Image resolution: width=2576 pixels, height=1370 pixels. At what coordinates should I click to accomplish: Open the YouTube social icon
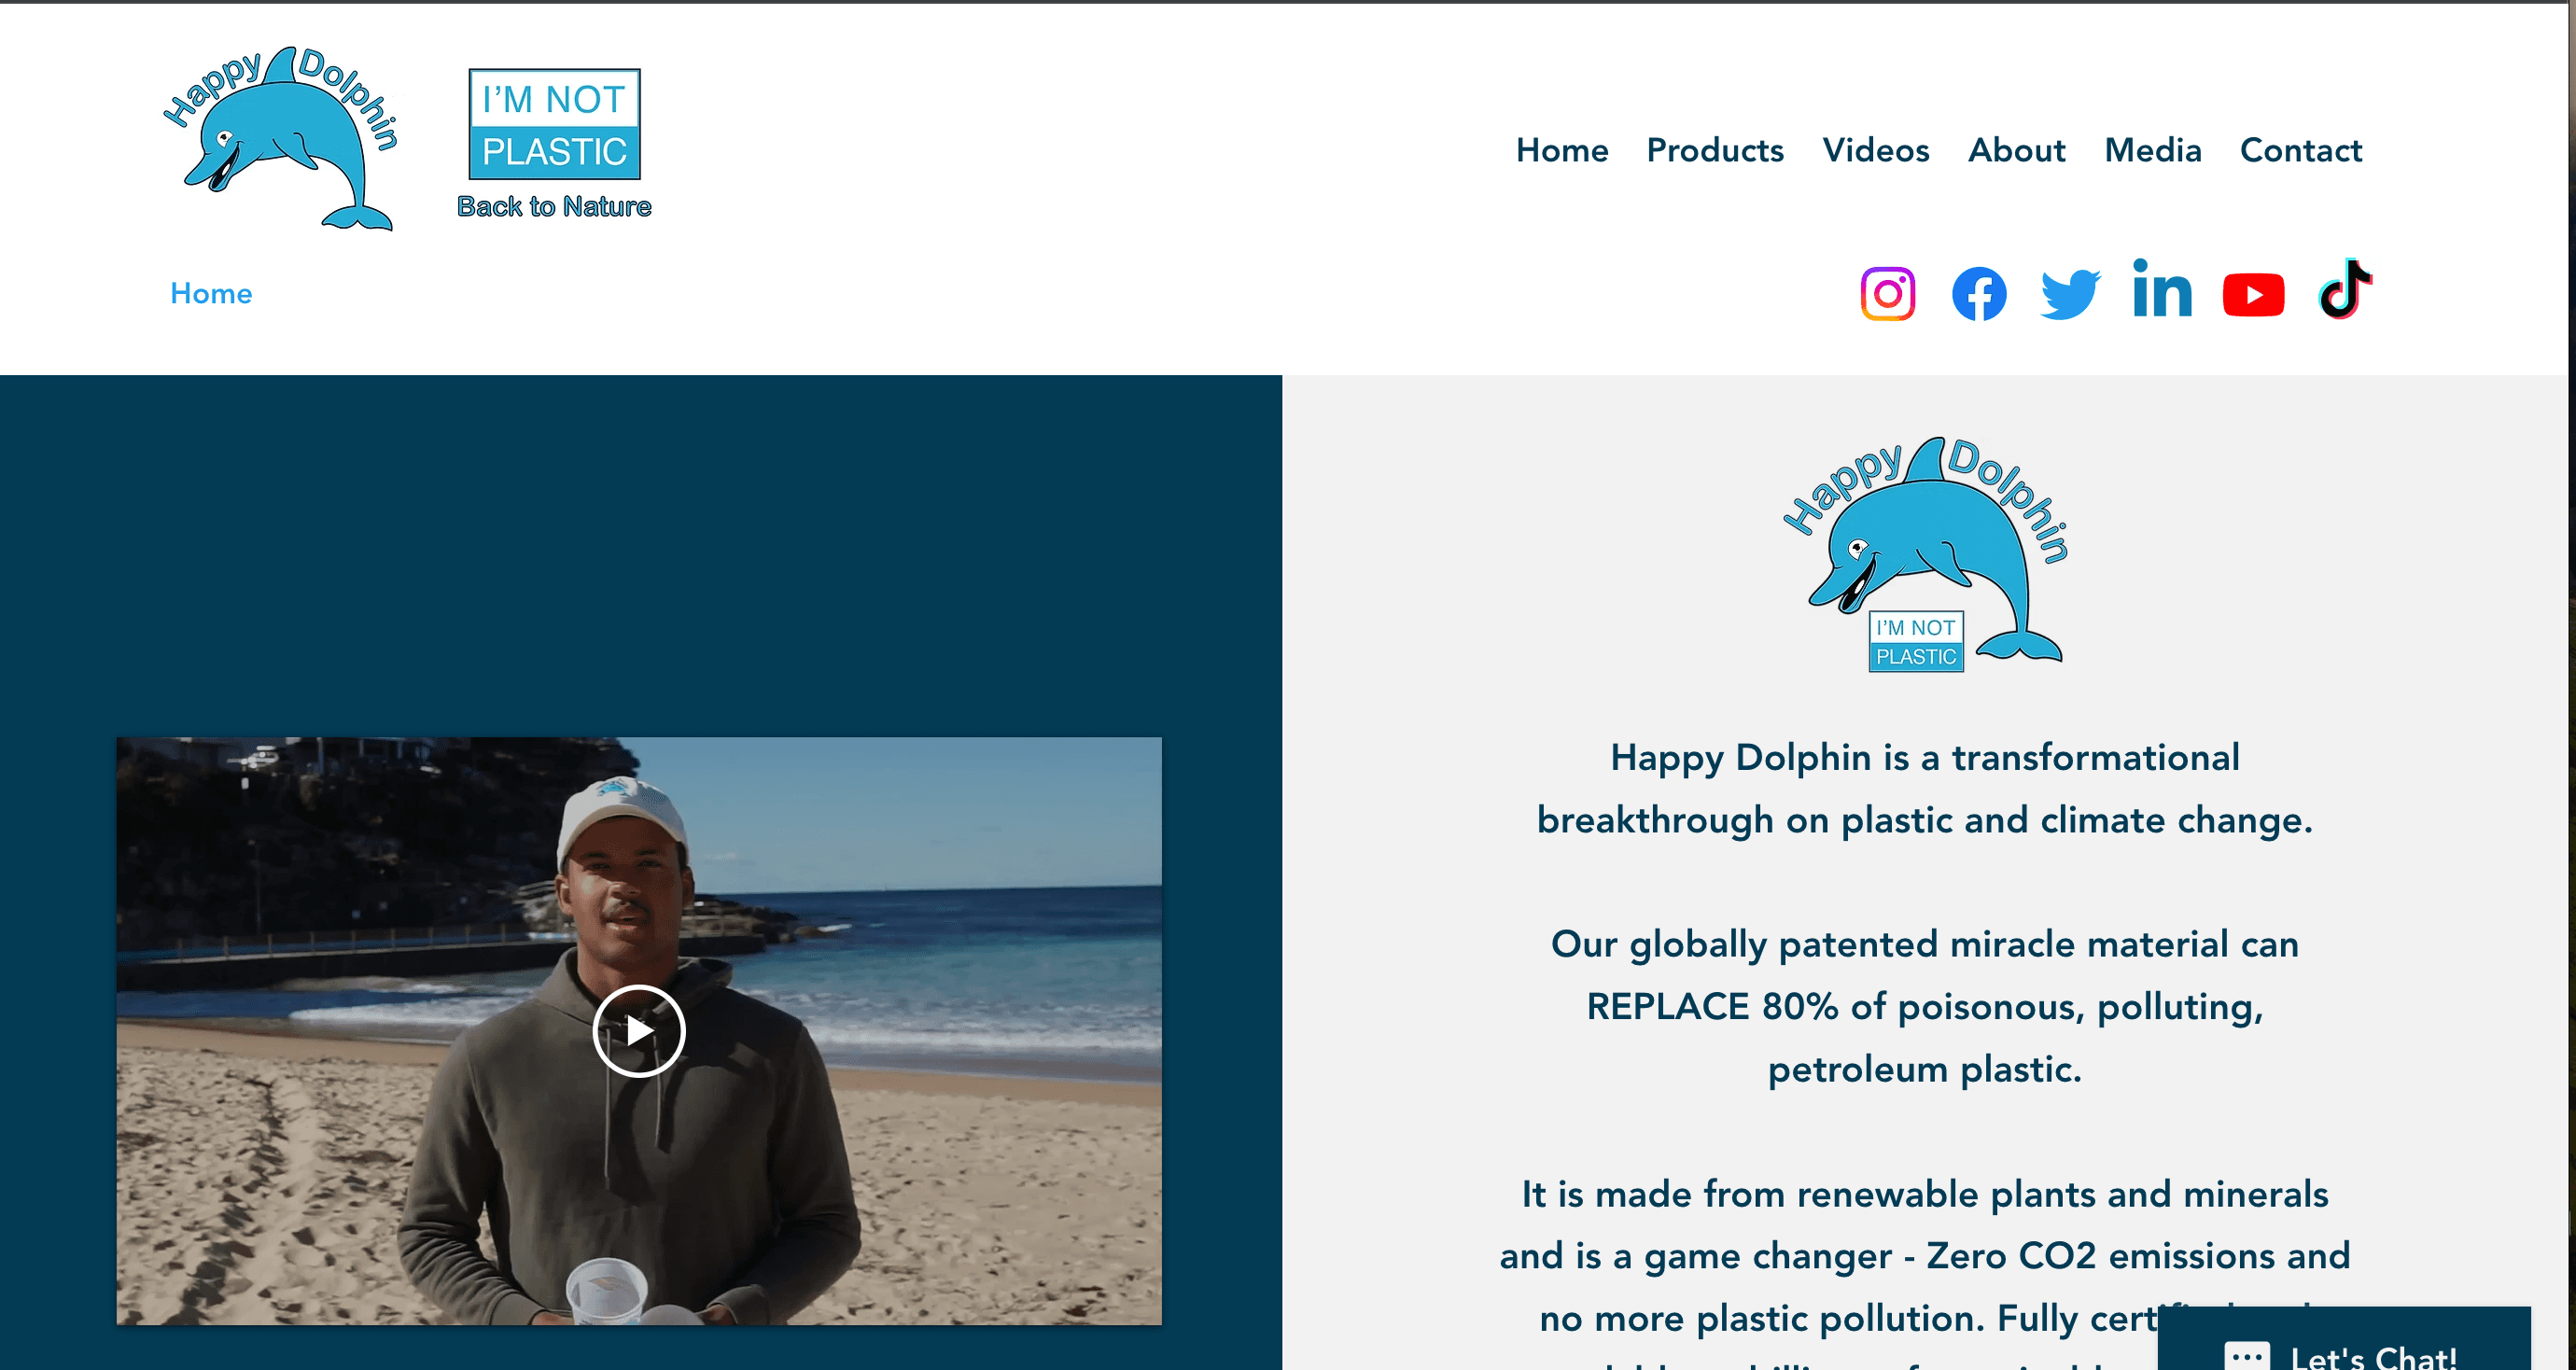pyautogui.click(x=2253, y=295)
